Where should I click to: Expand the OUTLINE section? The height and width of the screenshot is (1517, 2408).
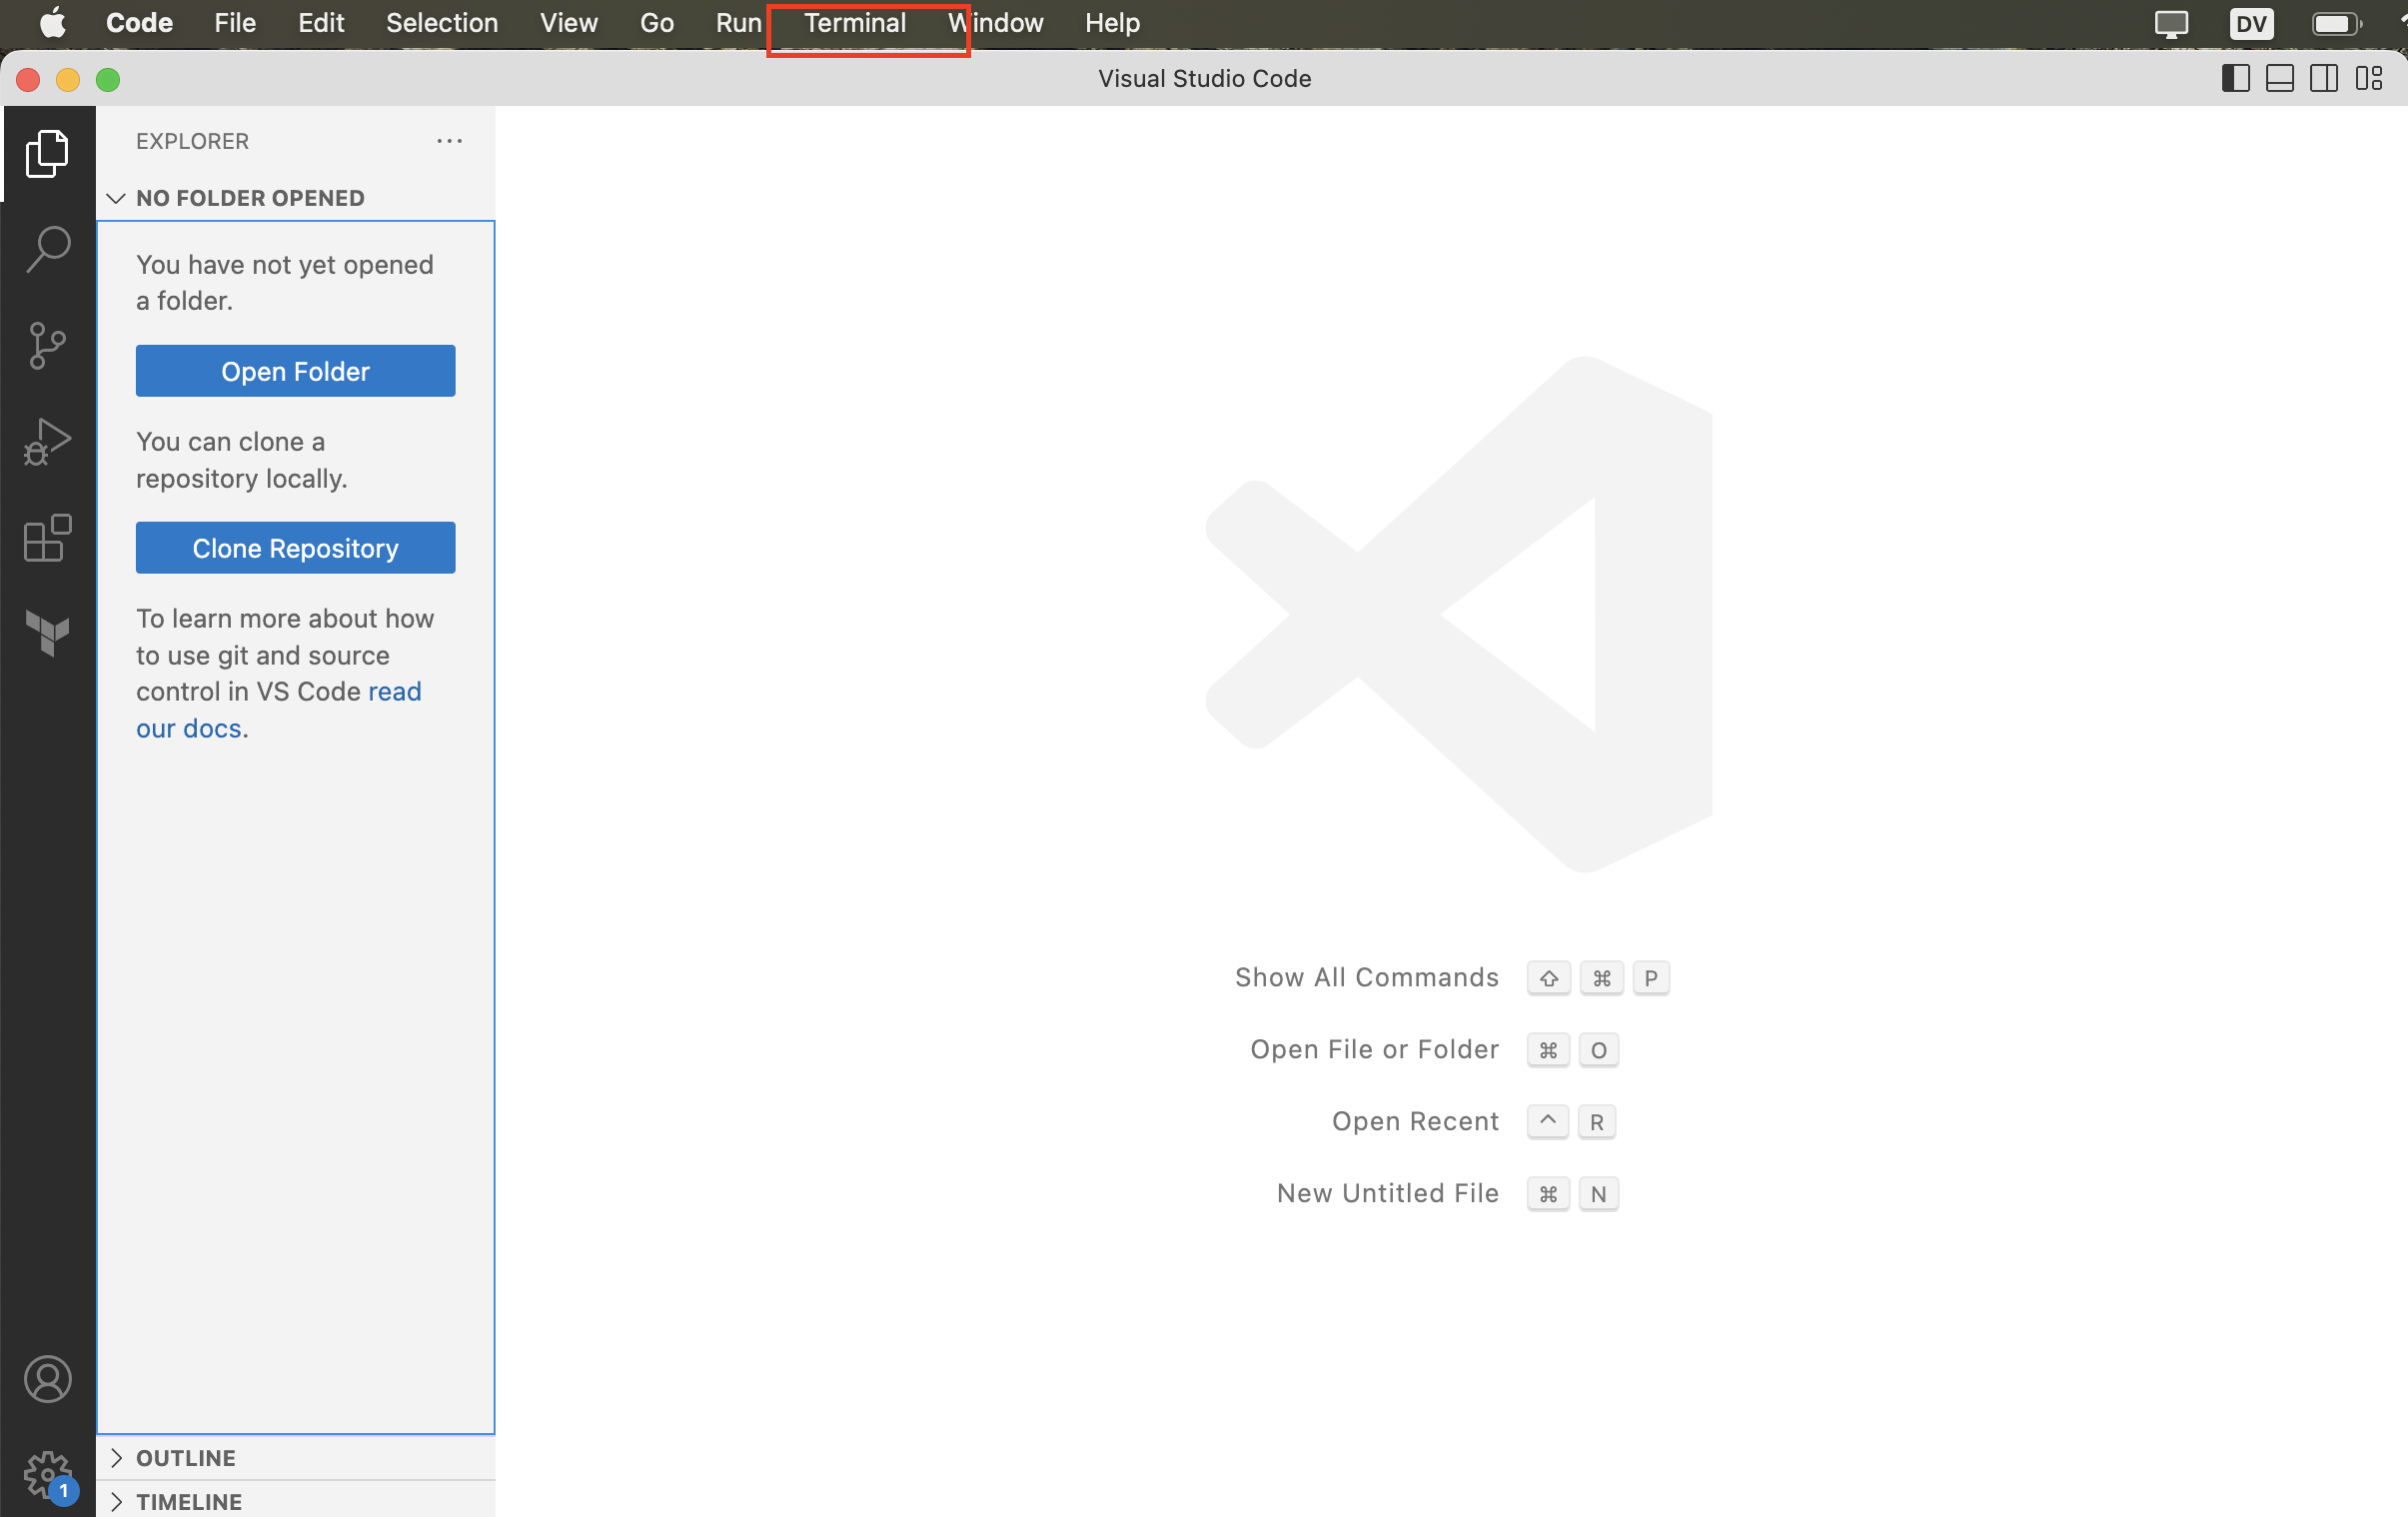click(119, 1458)
